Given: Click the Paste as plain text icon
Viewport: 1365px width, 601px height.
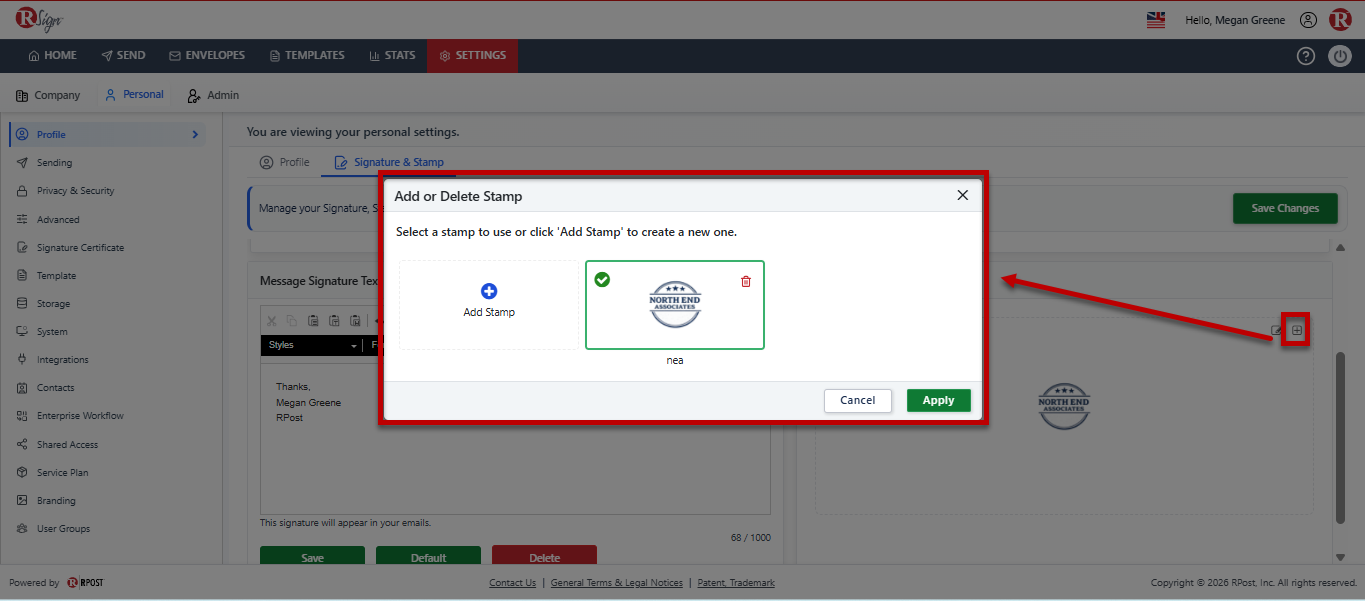Looking at the screenshot, I should [x=334, y=321].
